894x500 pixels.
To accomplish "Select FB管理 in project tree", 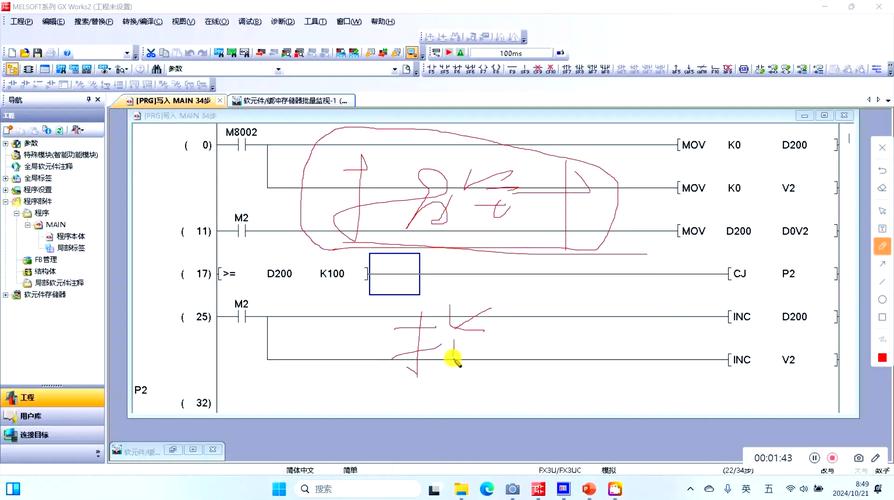I will click(x=46, y=259).
